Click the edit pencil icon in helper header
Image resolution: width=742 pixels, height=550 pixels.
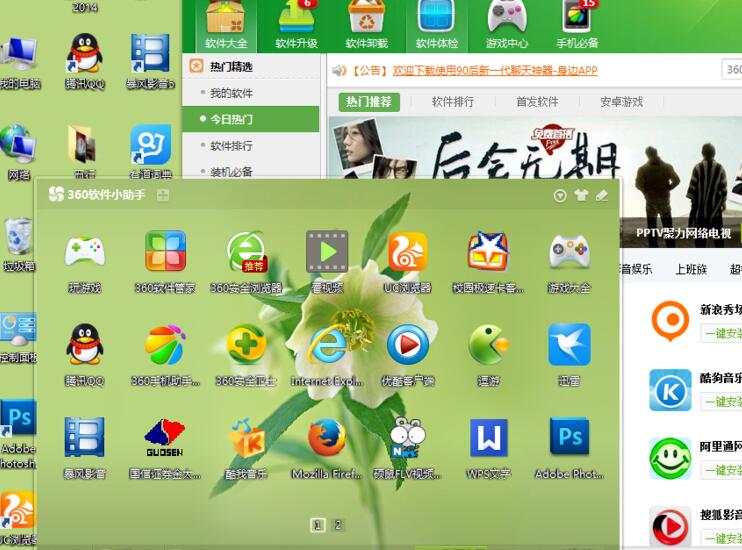pos(602,195)
